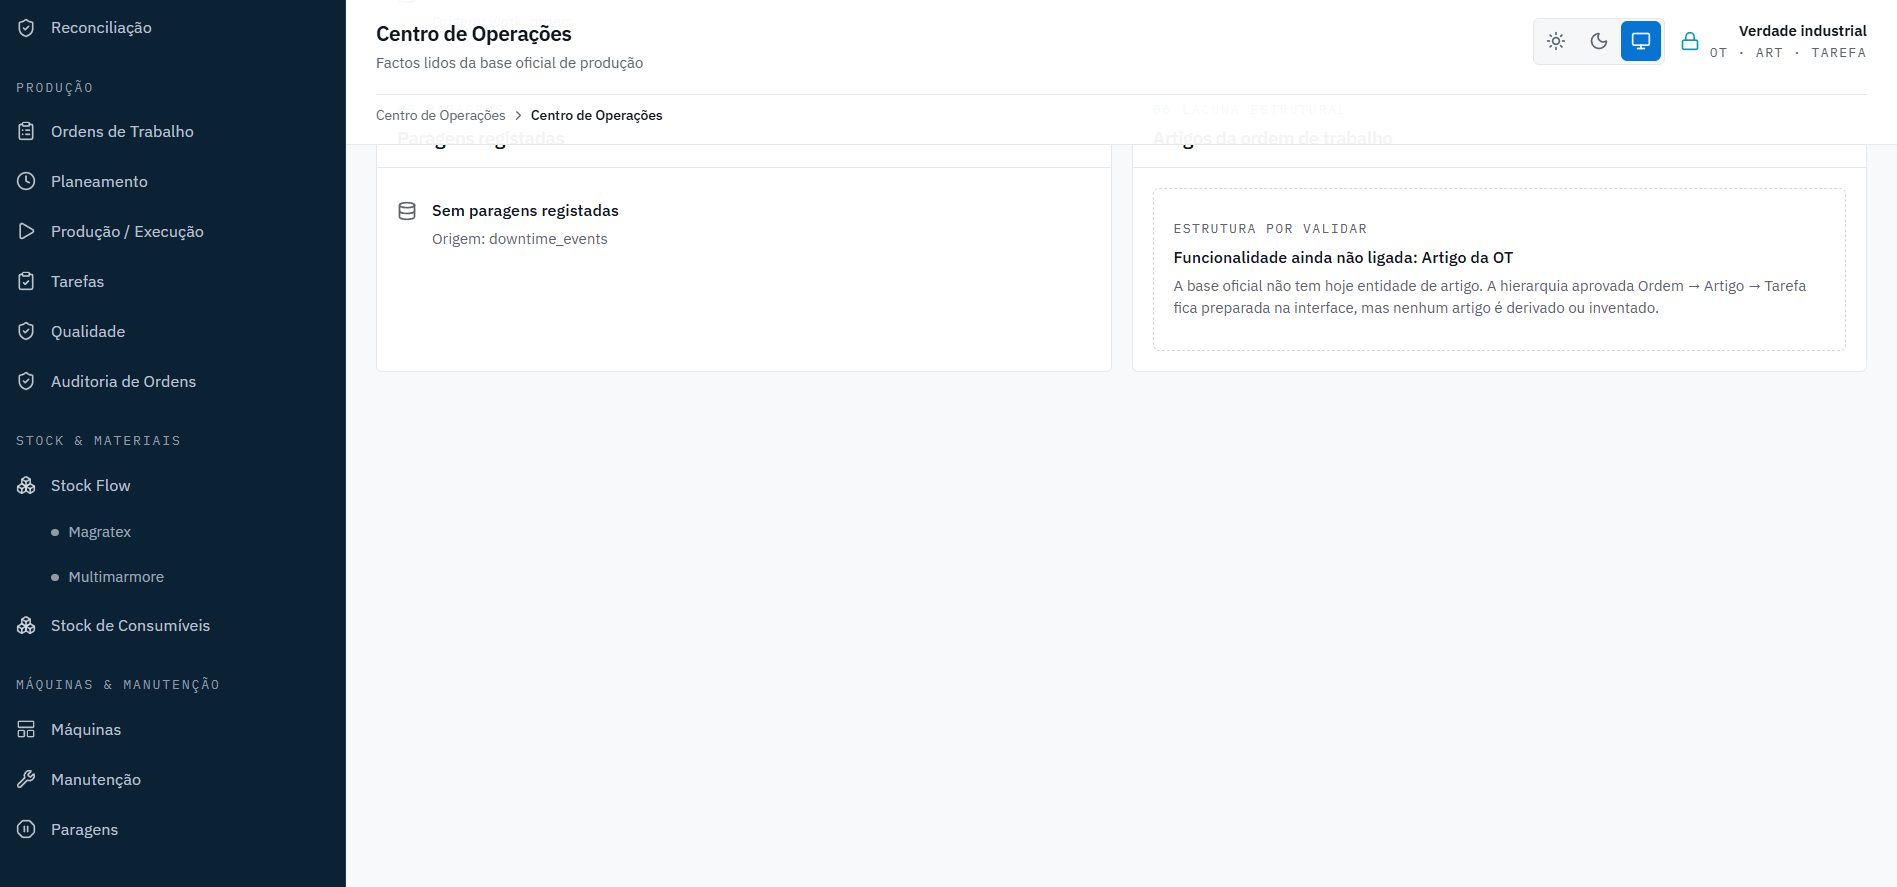1897x887 pixels.
Task: Click the Produção / Execução play icon
Action: tap(26, 232)
